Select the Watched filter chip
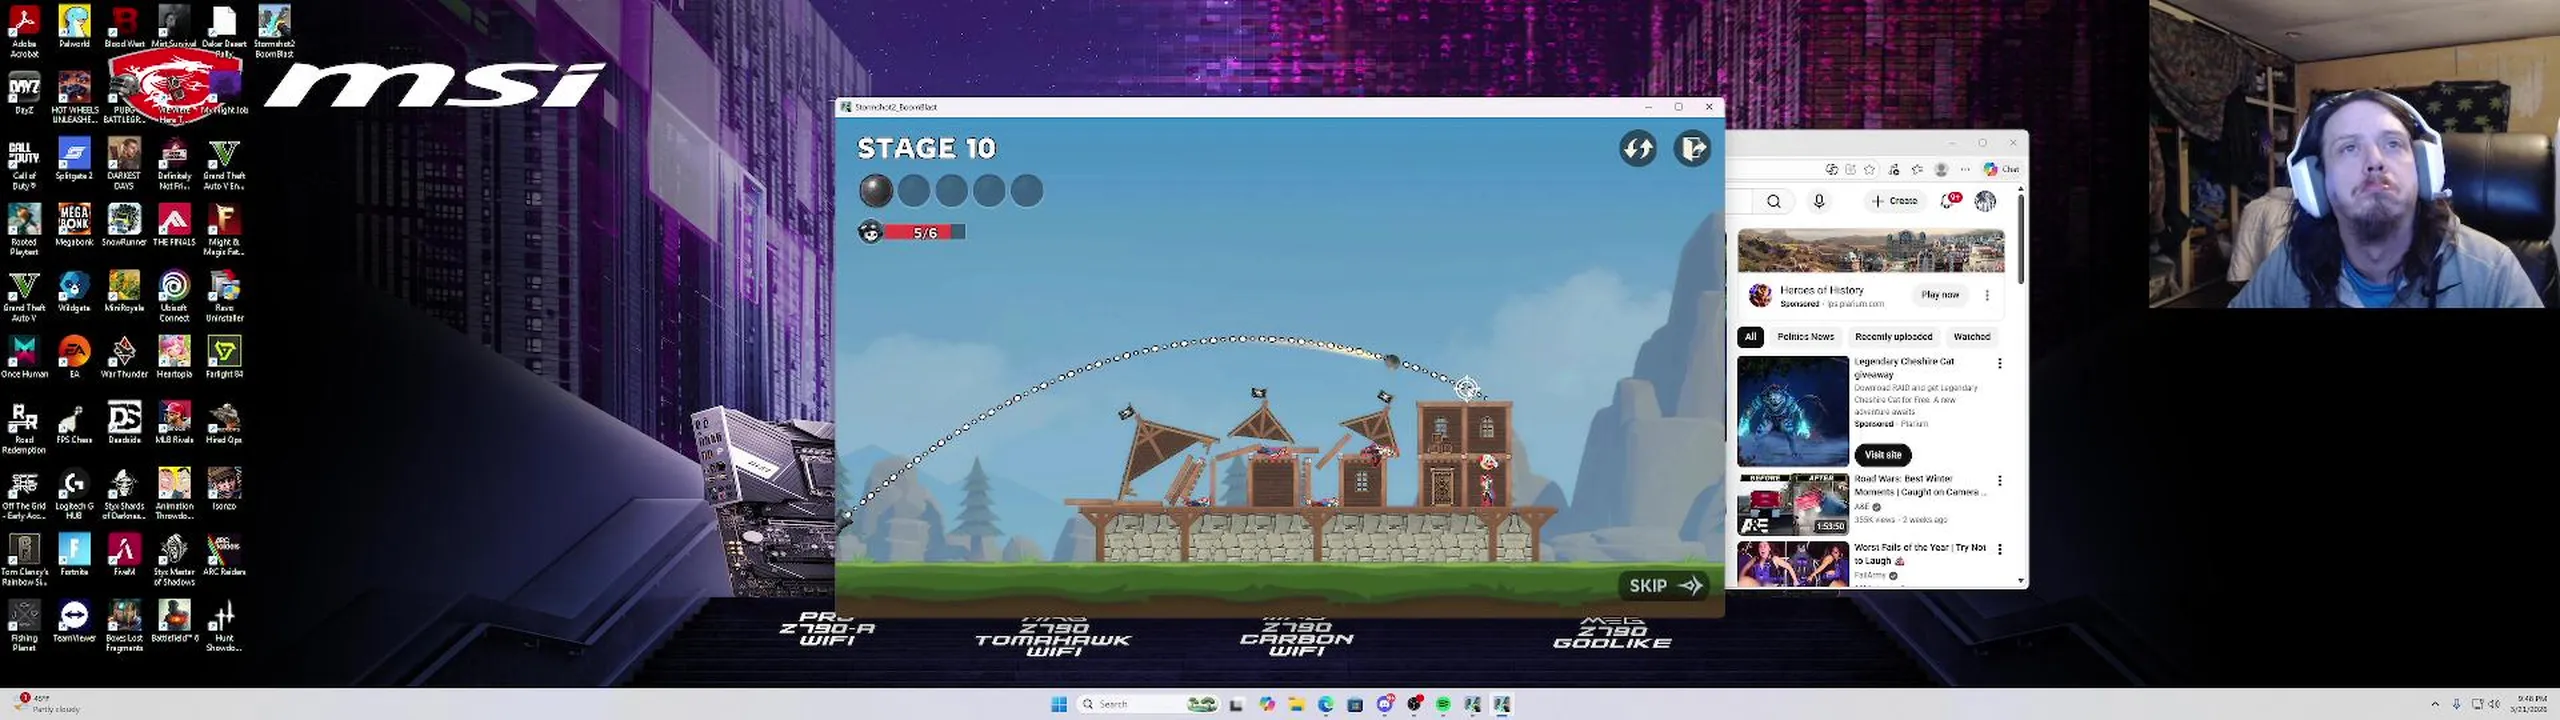Image resolution: width=2560 pixels, height=720 pixels. (1972, 337)
